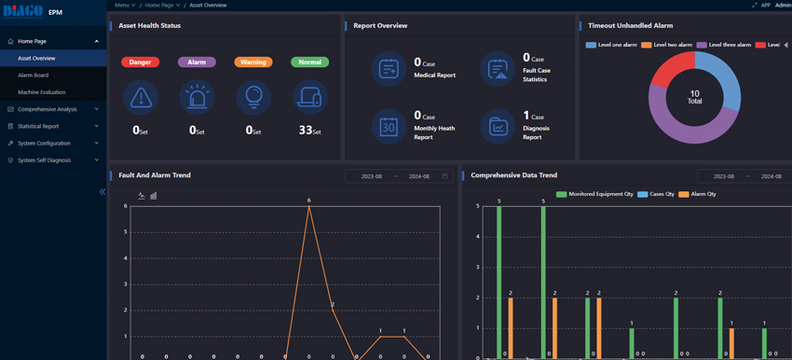Open the Diagnosis Report folder icon
792x360 pixels.
(498, 127)
